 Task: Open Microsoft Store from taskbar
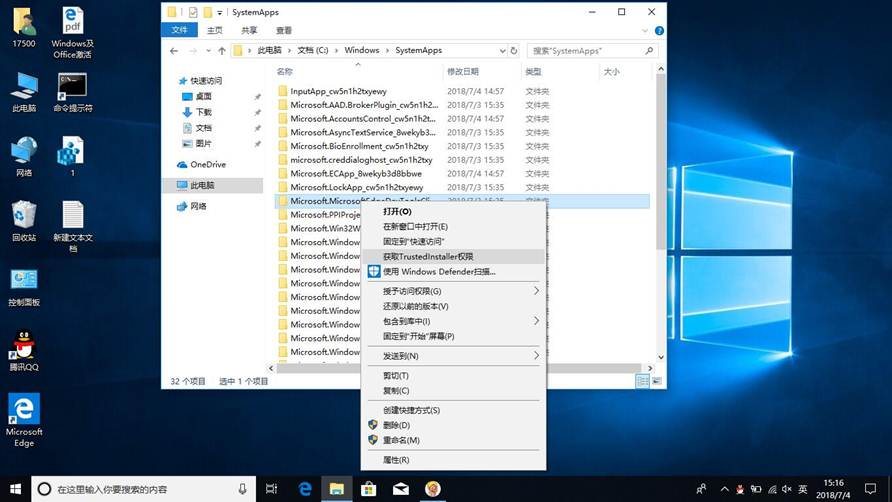pyautogui.click(x=369, y=489)
